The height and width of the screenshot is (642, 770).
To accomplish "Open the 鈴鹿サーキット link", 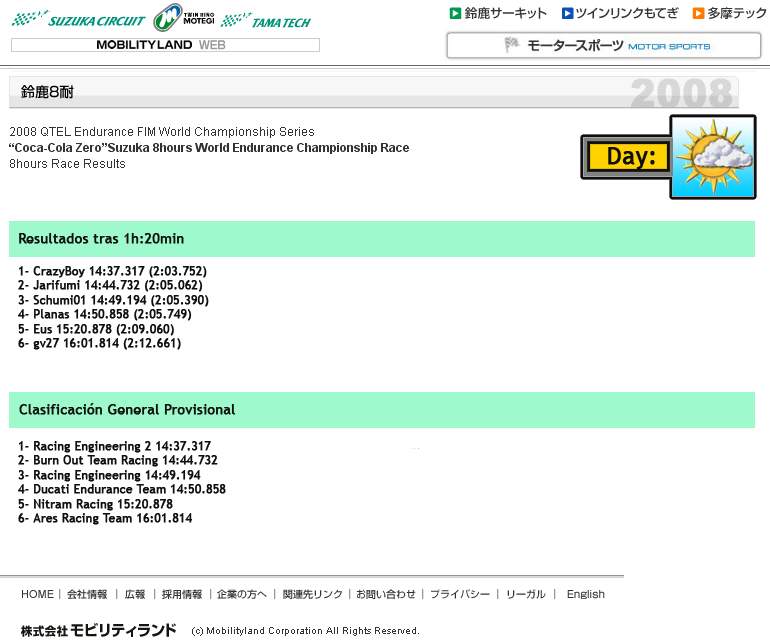I will point(505,13).
